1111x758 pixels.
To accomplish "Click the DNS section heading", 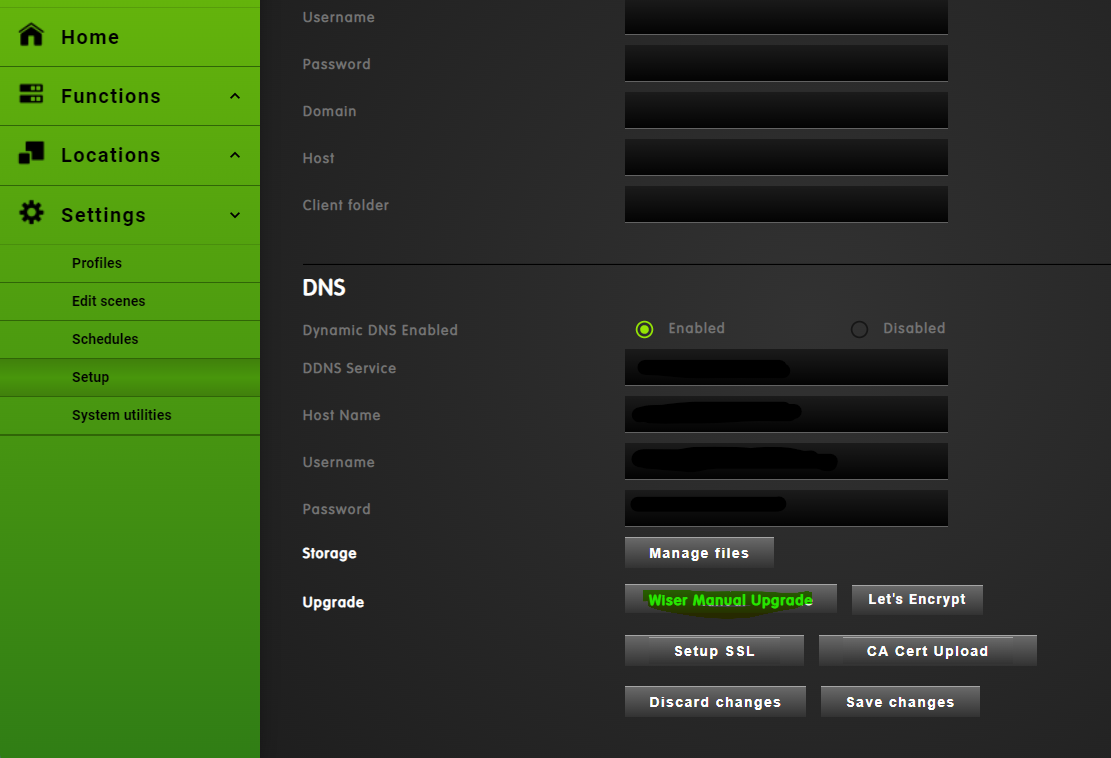I will 324,288.
